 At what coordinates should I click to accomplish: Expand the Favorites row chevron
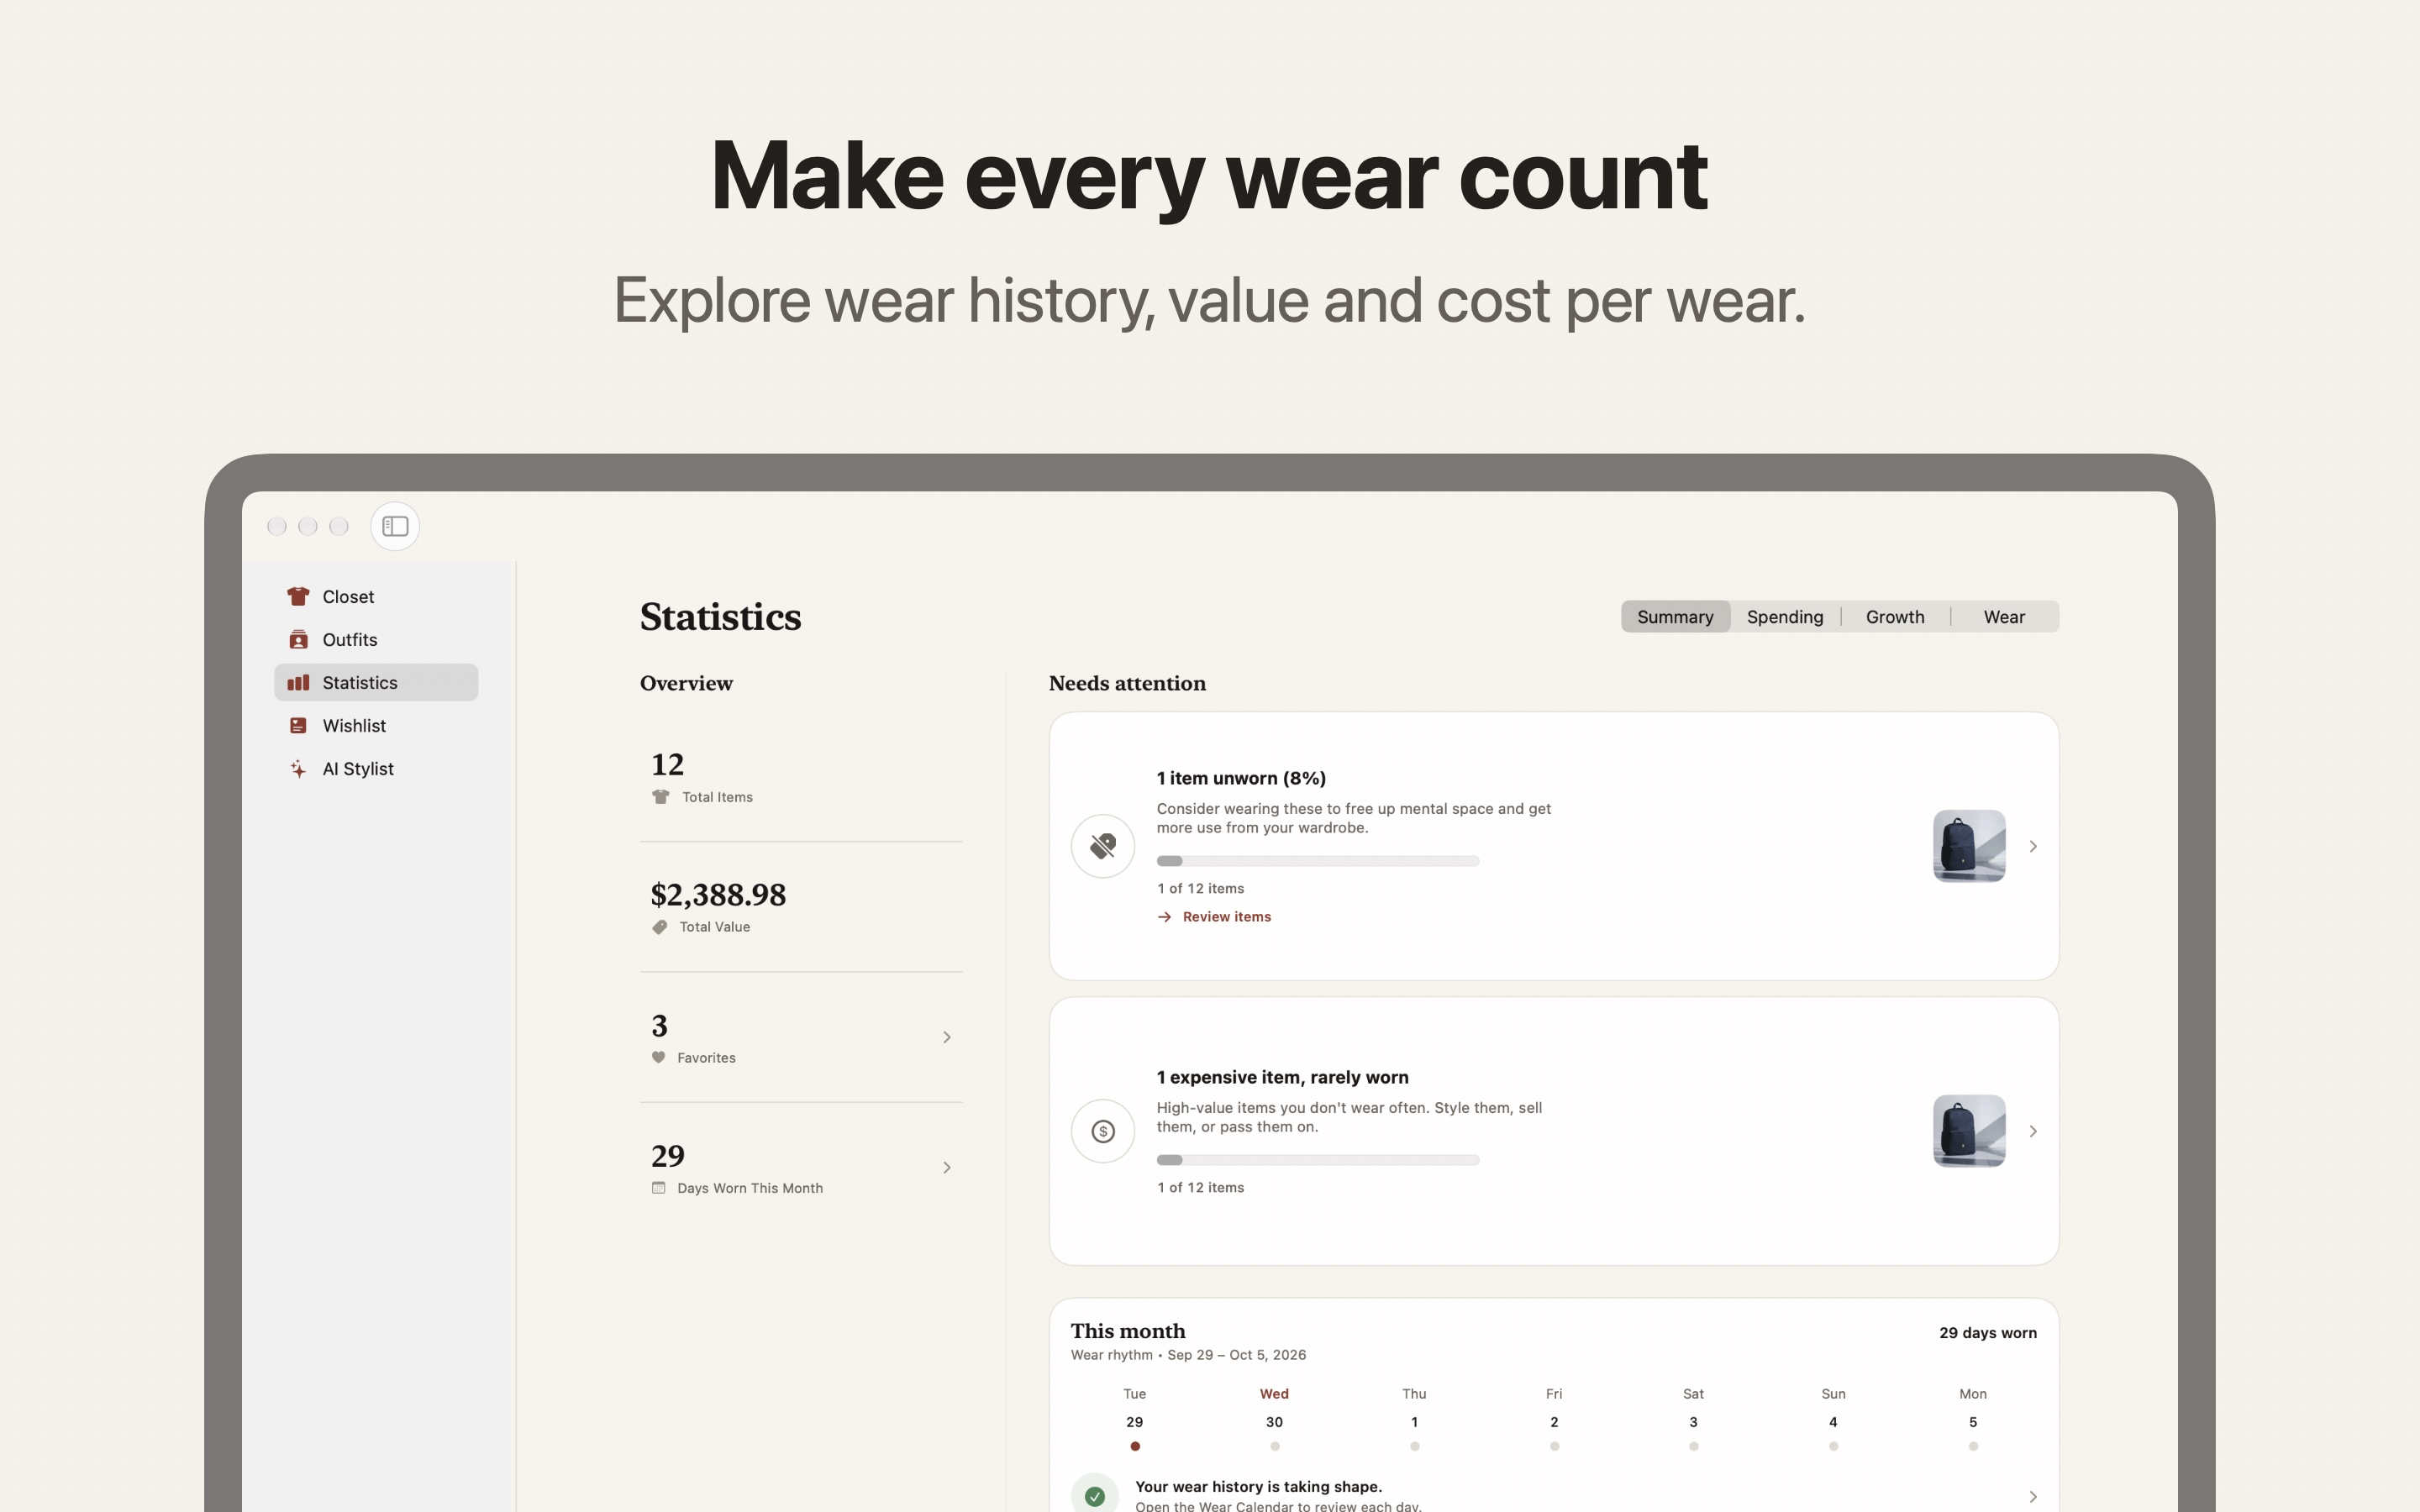click(947, 1037)
